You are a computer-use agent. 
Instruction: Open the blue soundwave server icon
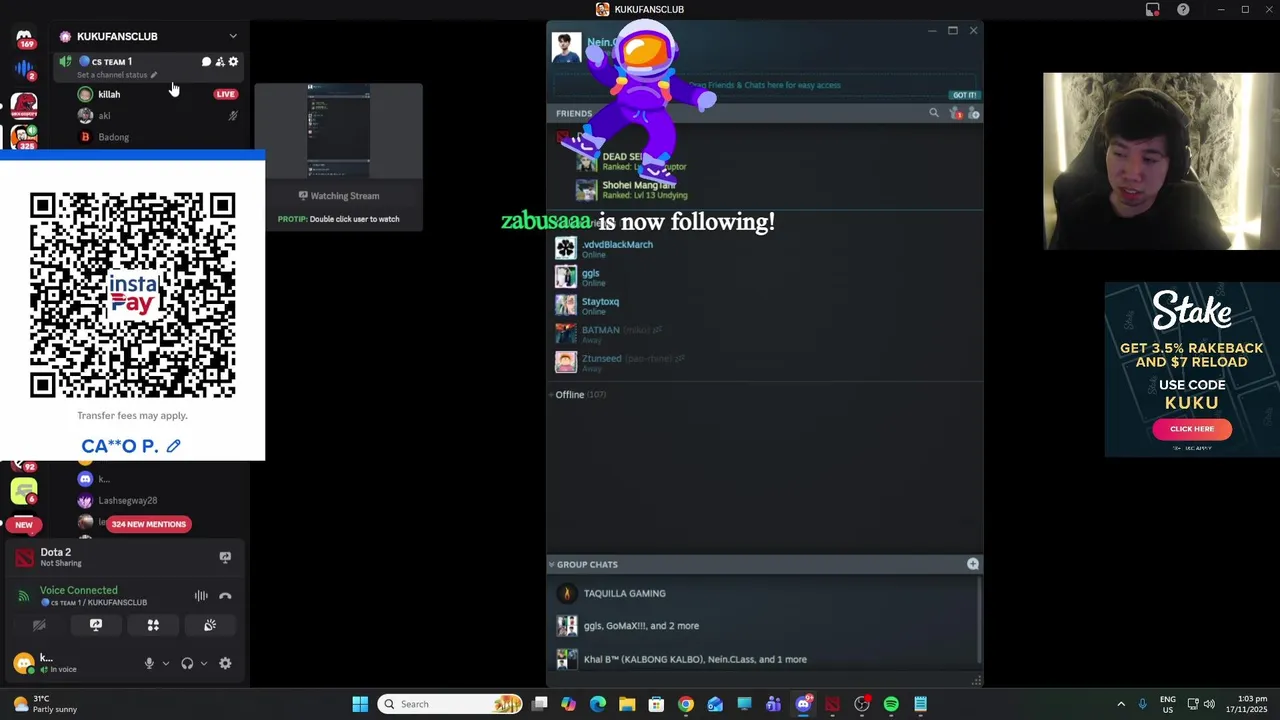pos(24,69)
